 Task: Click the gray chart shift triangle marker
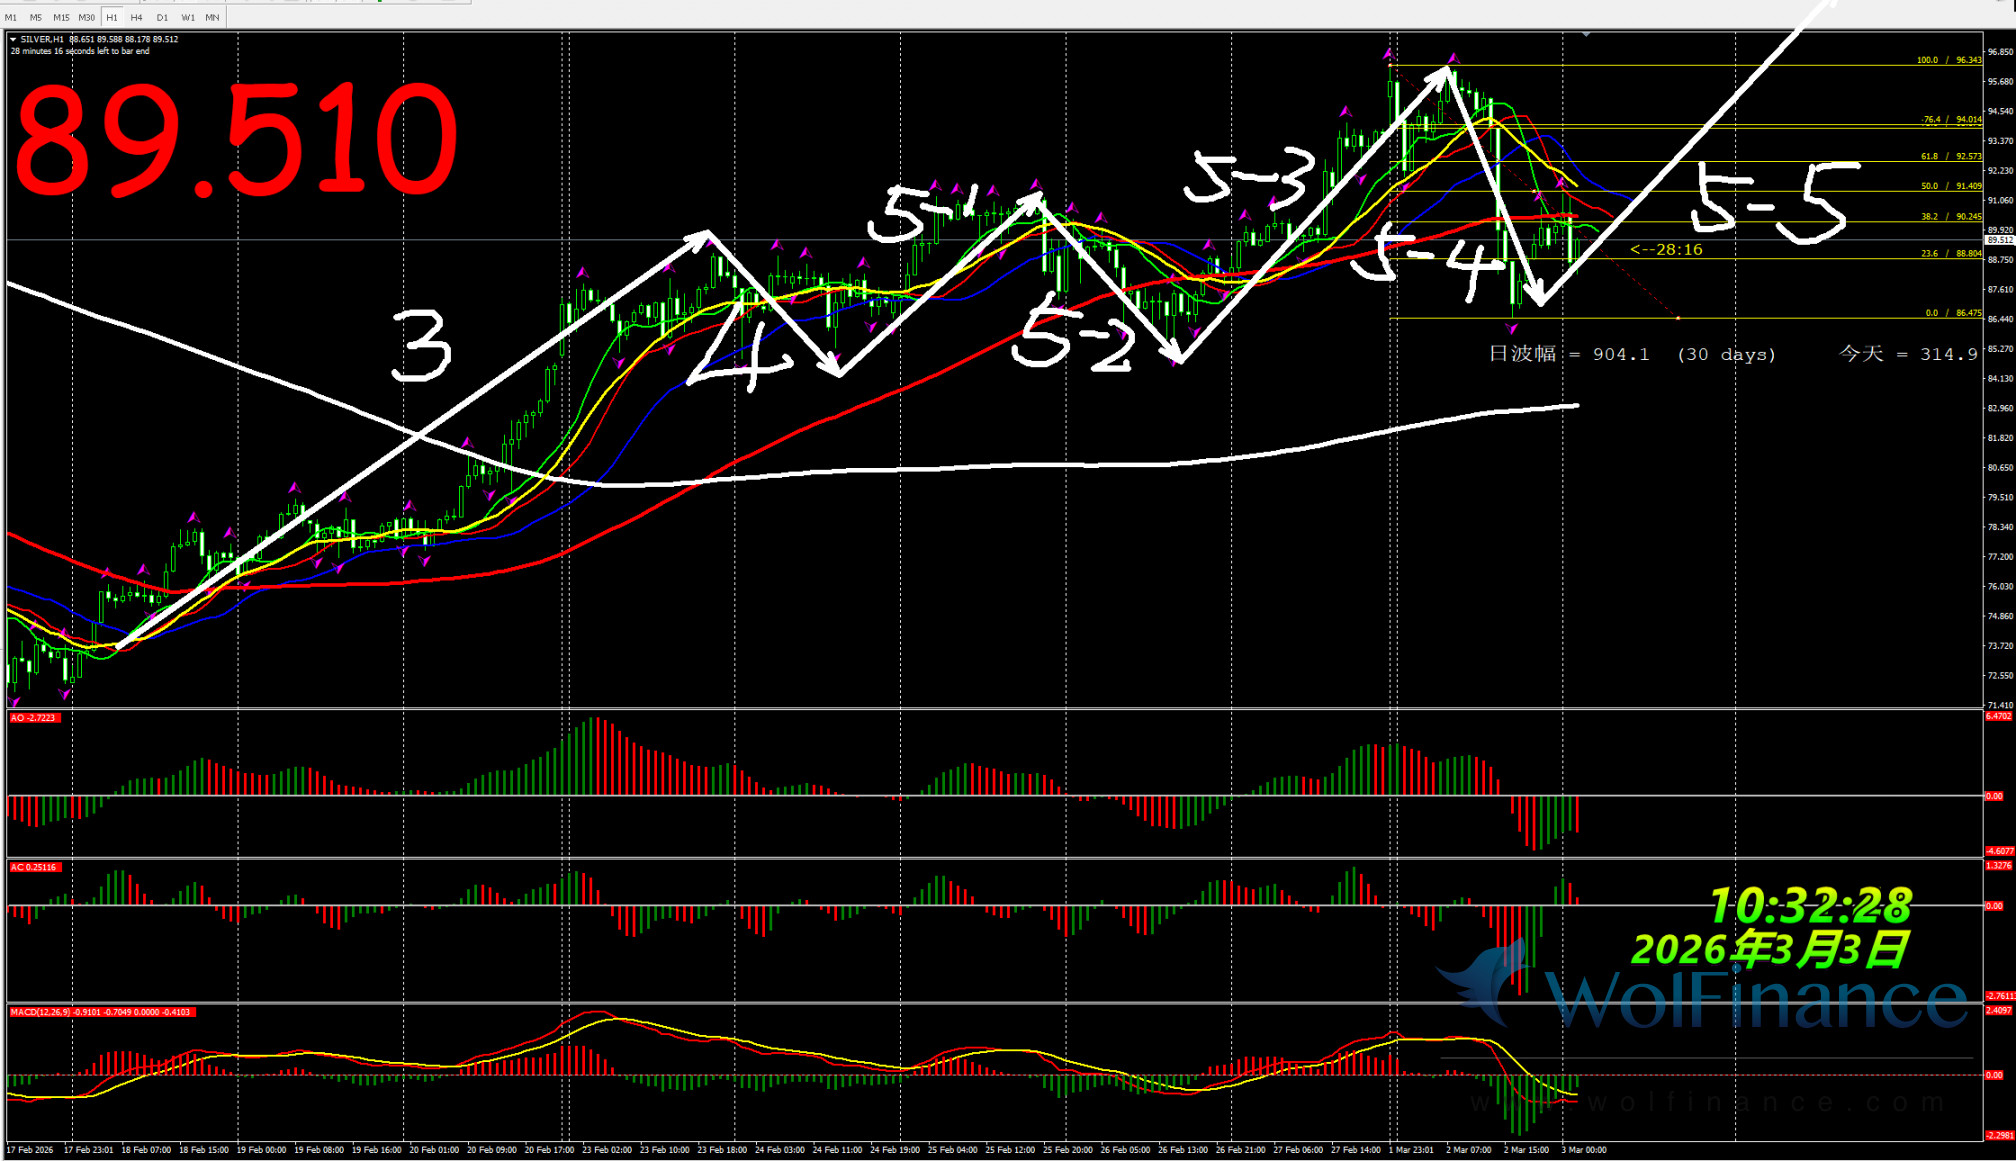[x=1586, y=35]
